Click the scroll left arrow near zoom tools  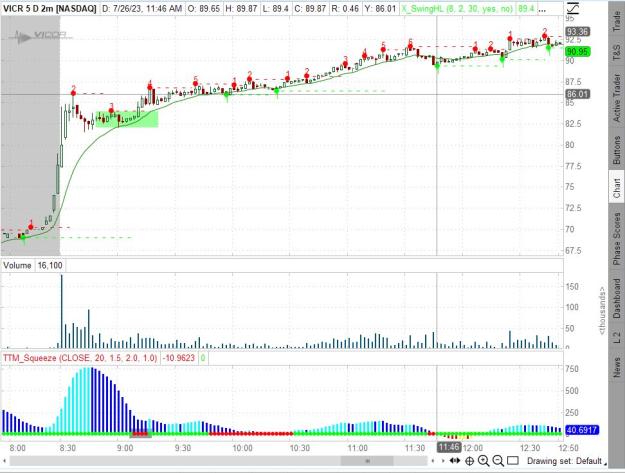pyautogui.click(x=433, y=461)
